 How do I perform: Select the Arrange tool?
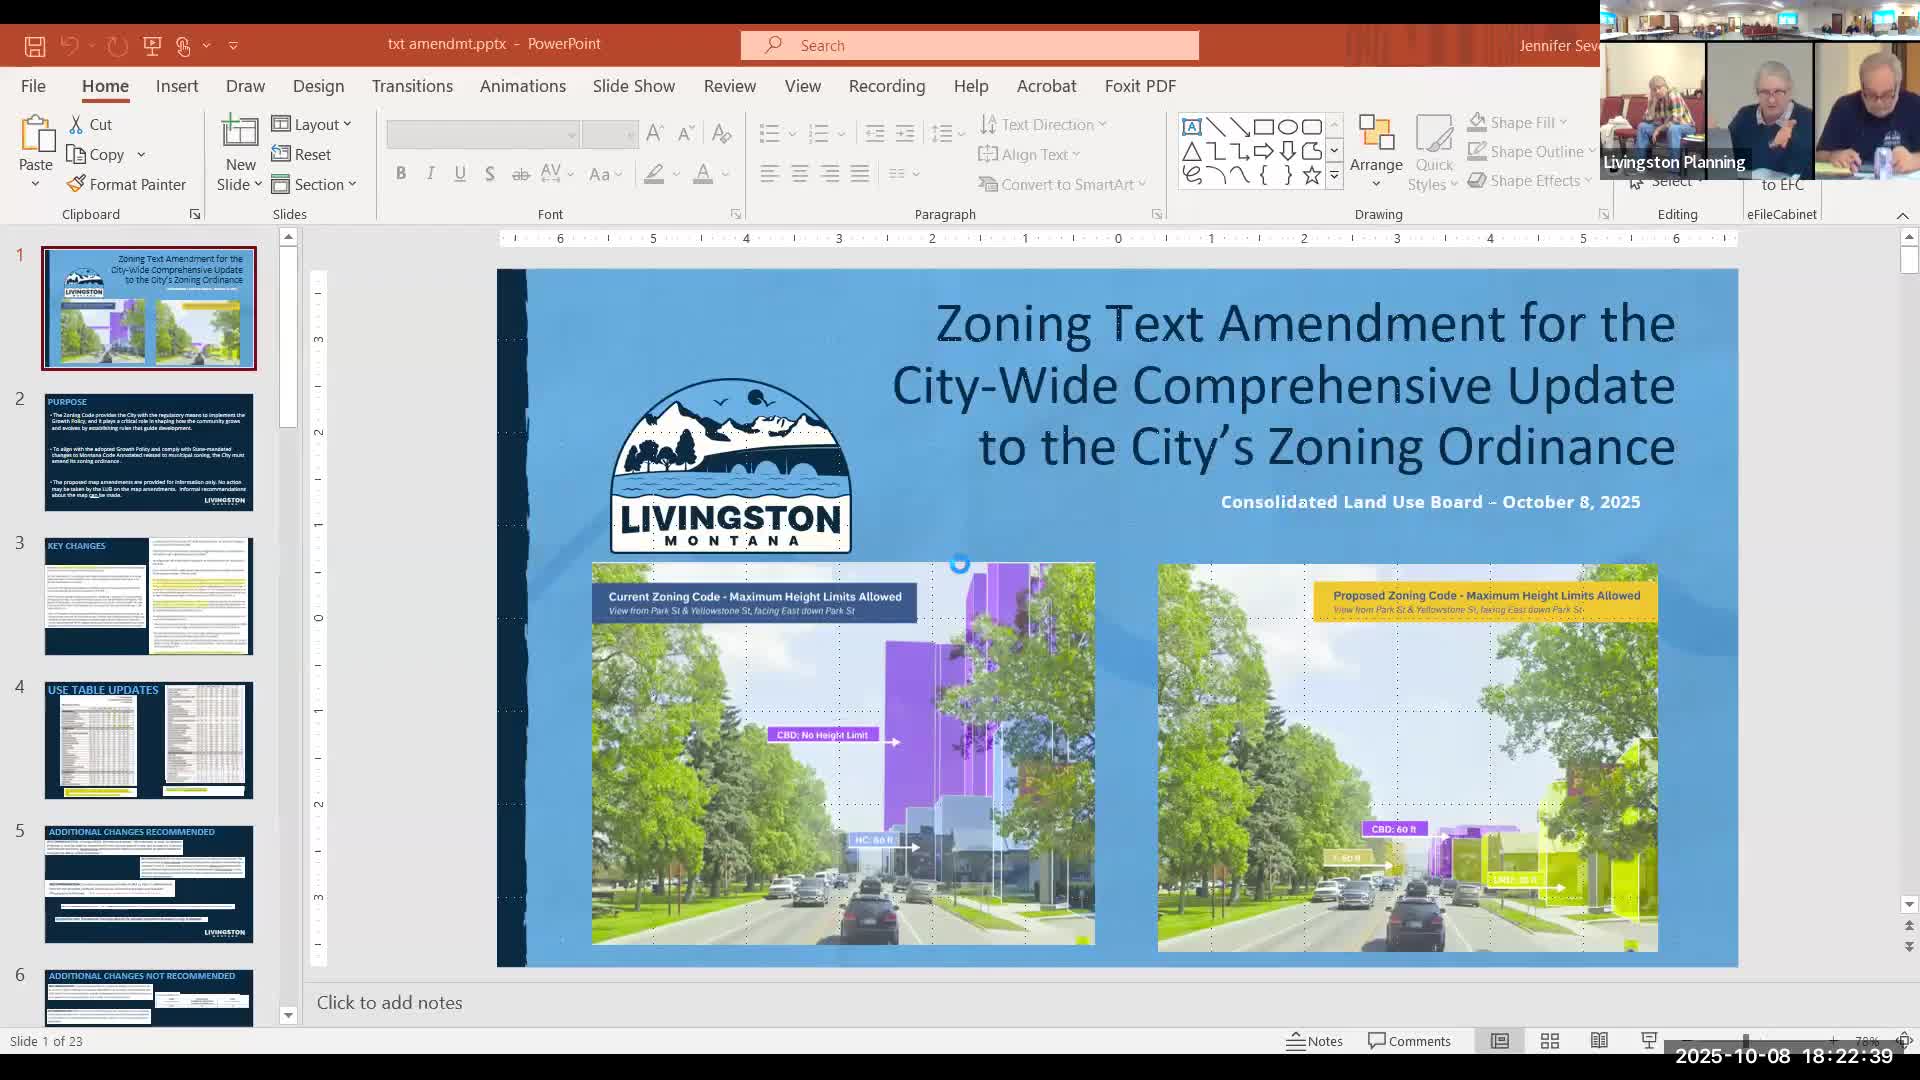click(x=1376, y=150)
